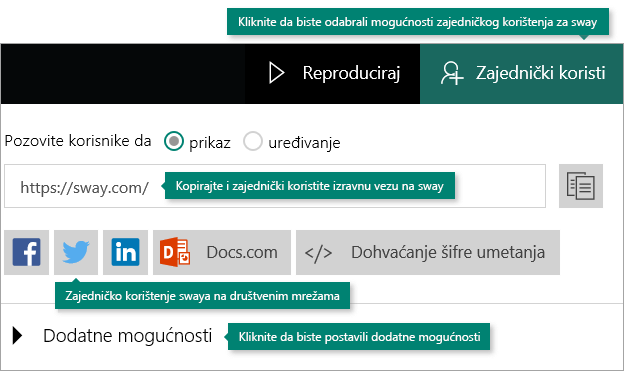624x371 pixels.
Task: Click the https://sway.com/ link field
Action: (x=275, y=186)
